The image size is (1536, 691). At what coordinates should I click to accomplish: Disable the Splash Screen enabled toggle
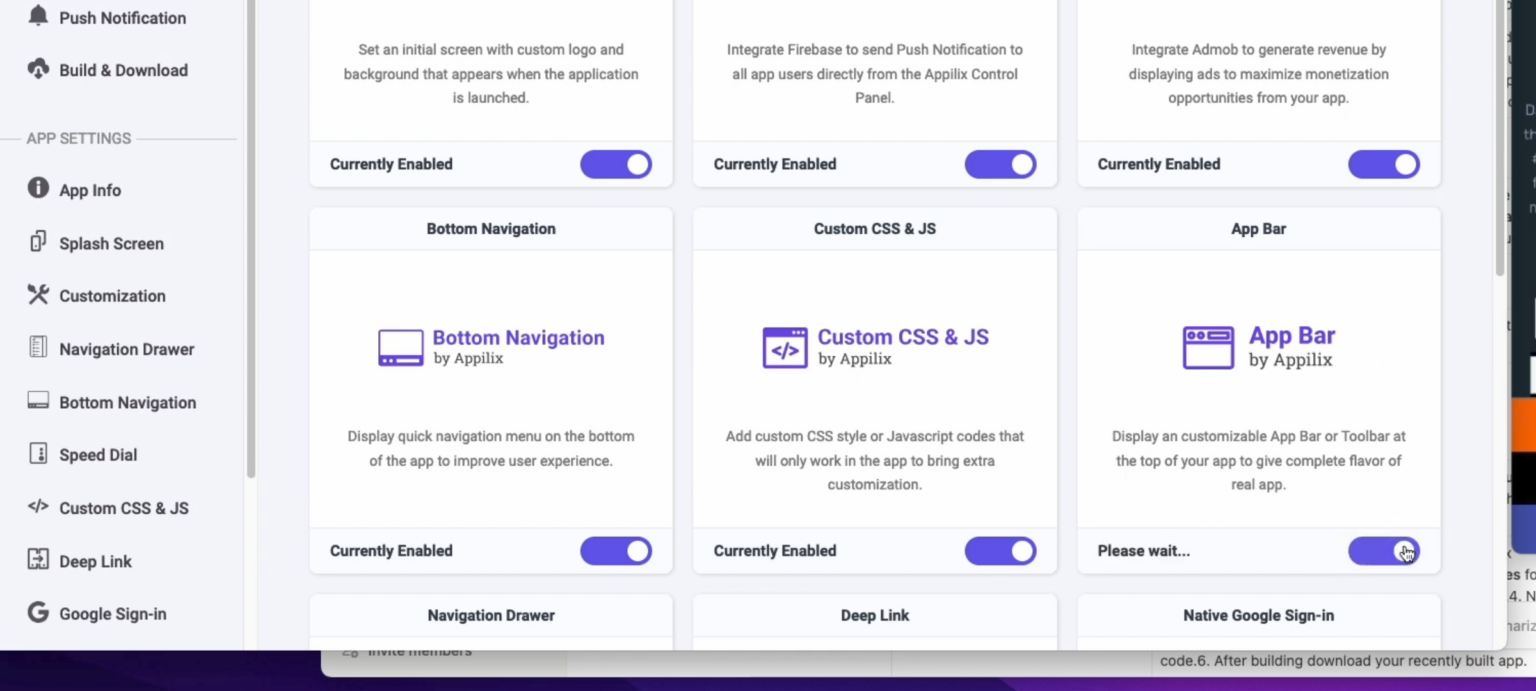tap(615, 164)
